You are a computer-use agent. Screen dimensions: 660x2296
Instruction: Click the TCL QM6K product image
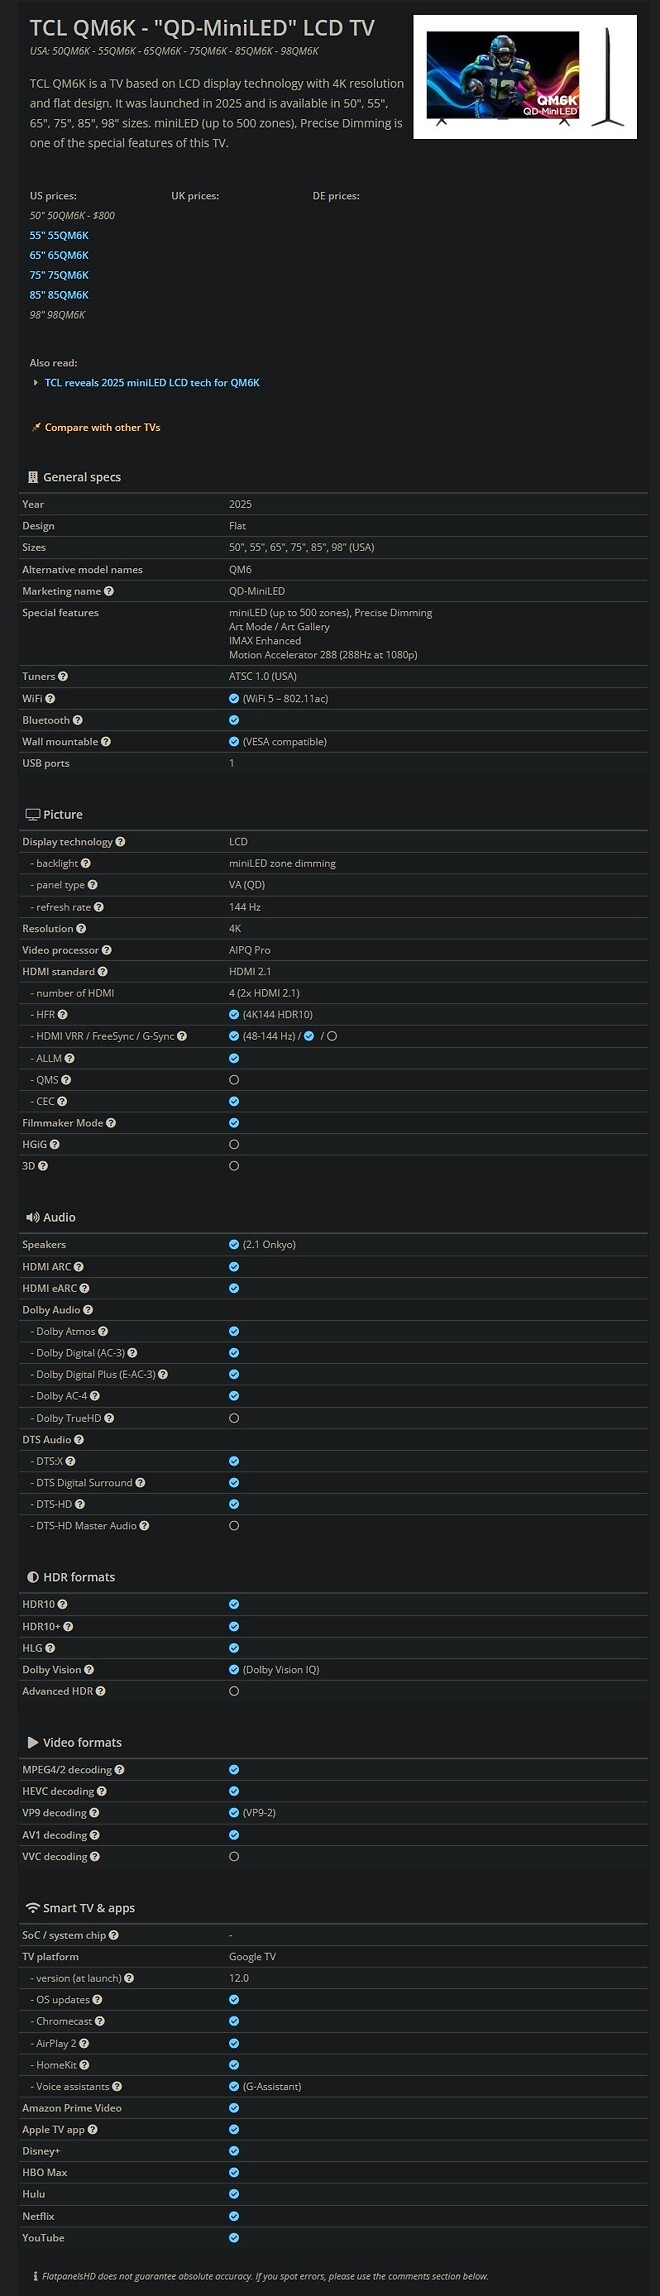tap(524, 77)
